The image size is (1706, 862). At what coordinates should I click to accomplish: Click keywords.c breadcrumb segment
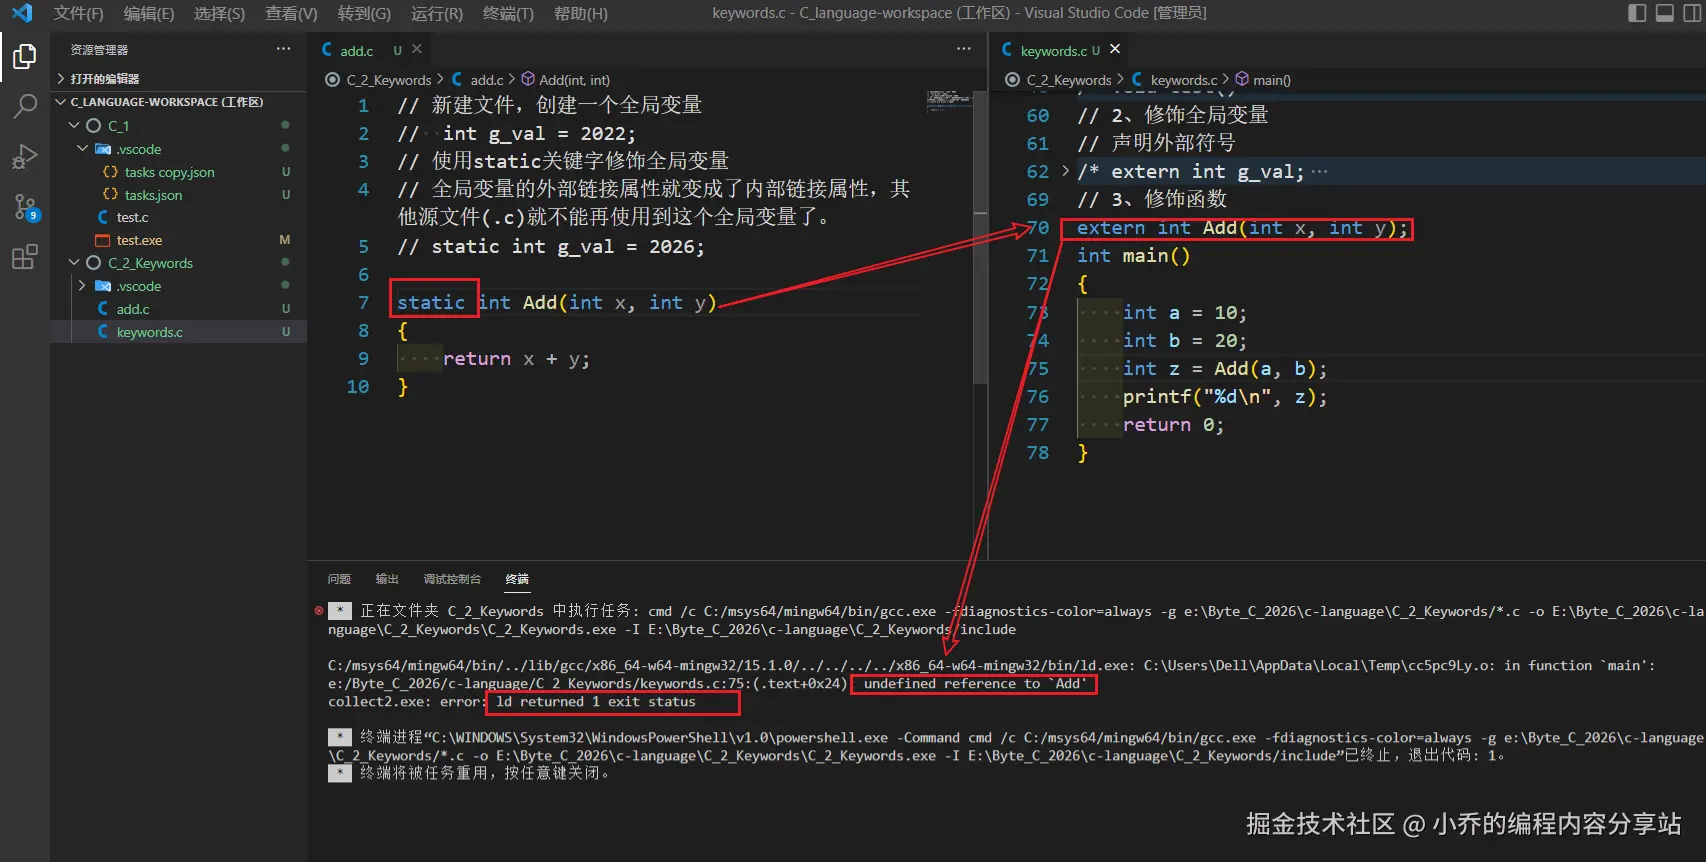pos(1184,80)
